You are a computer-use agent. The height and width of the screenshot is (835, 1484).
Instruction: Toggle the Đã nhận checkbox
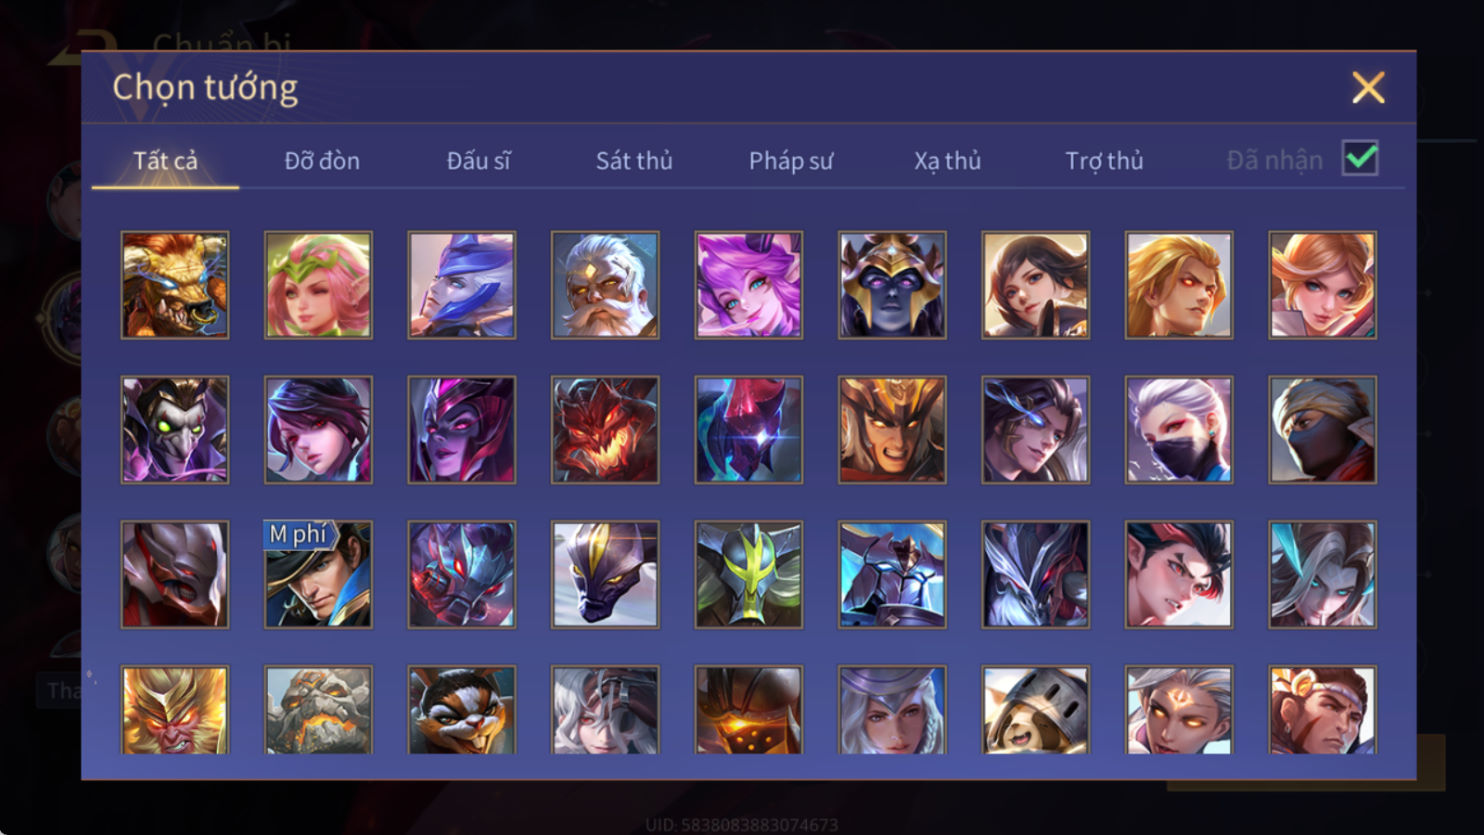tap(1360, 158)
